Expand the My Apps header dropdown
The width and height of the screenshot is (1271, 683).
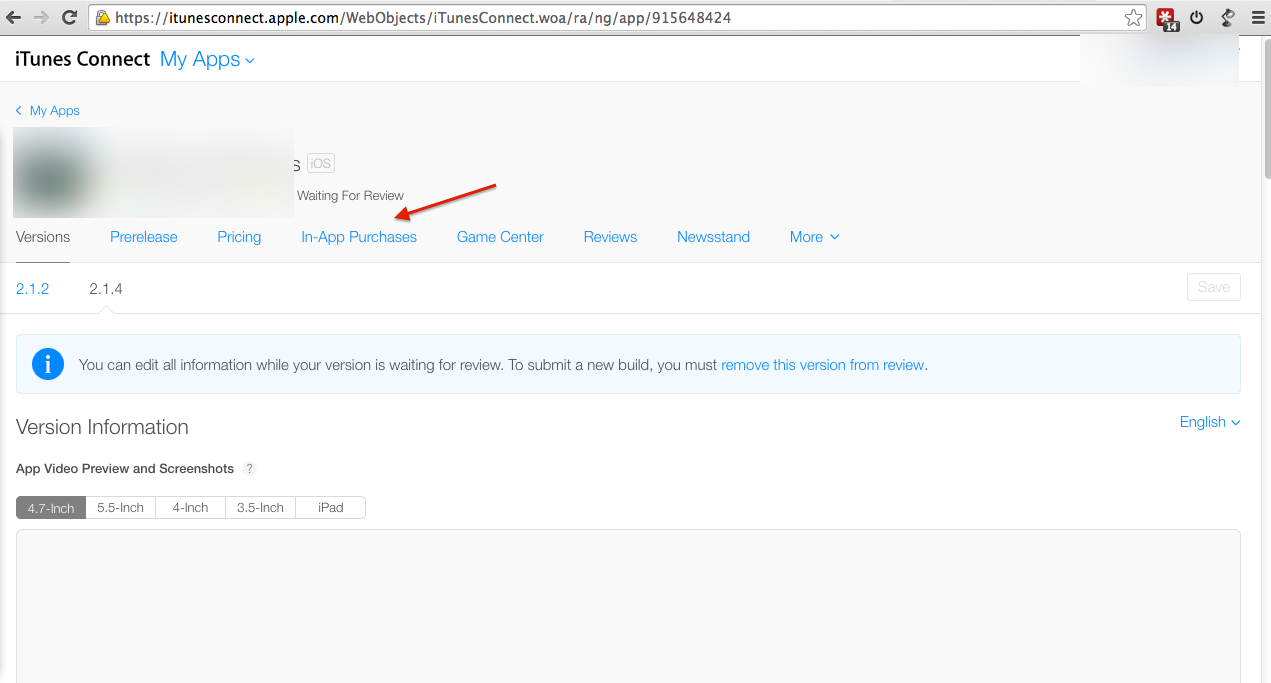tap(207, 59)
